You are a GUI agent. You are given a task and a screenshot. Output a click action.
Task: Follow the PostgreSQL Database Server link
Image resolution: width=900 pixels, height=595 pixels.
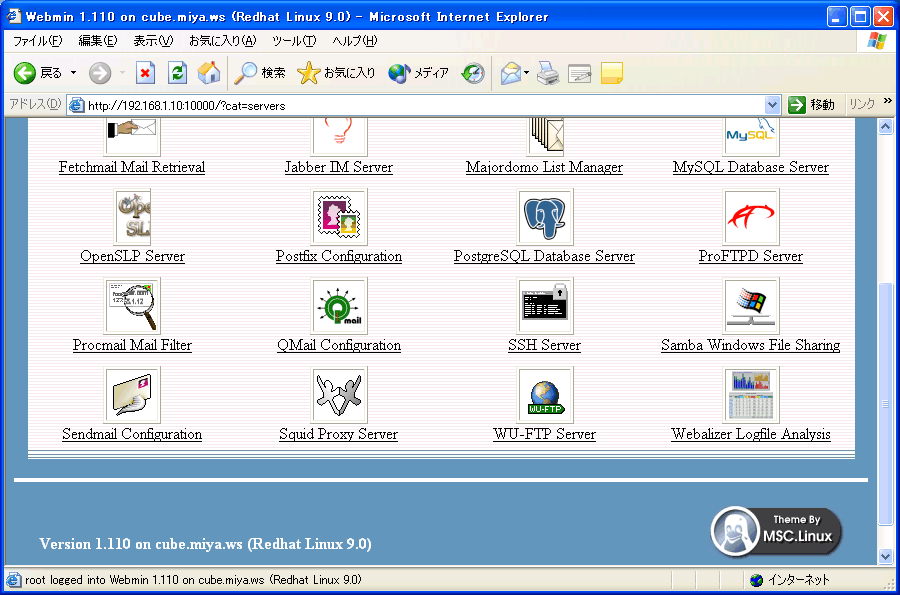point(544,256)
